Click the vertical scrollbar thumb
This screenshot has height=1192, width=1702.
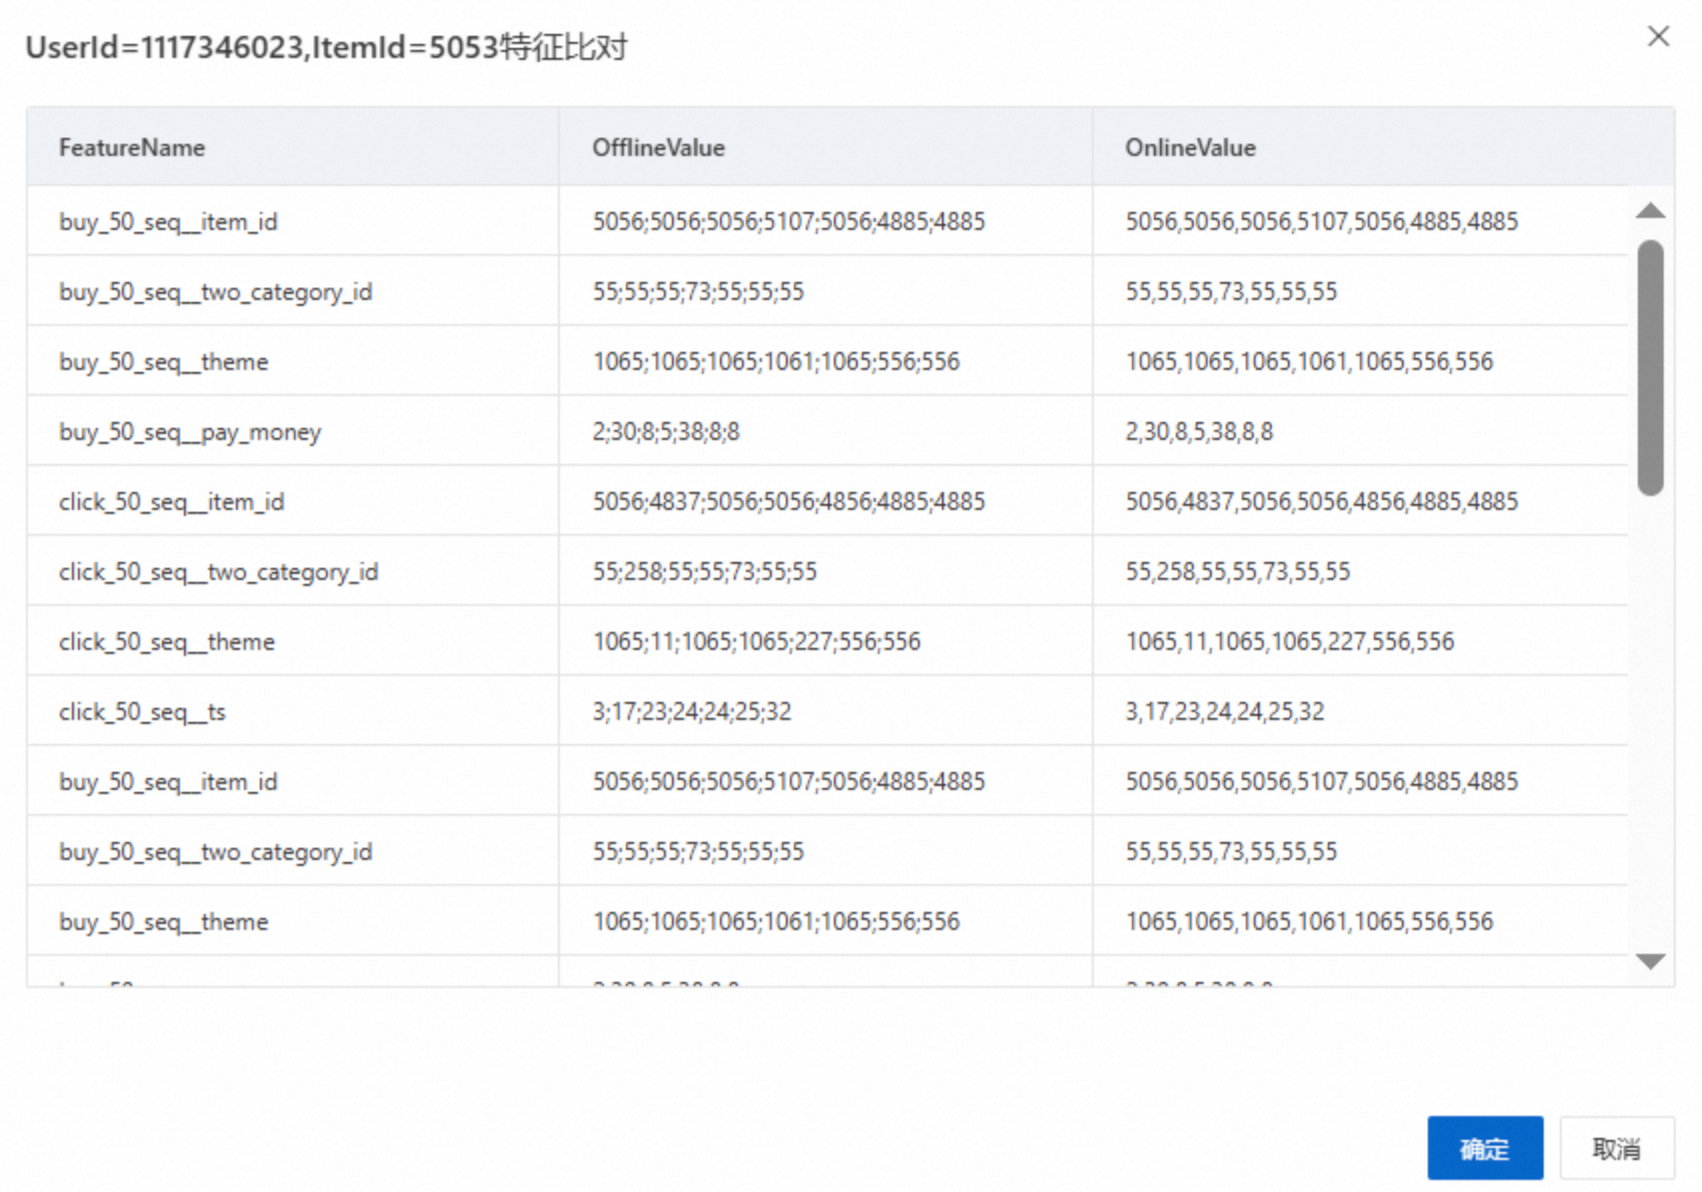pos(1650,367)
